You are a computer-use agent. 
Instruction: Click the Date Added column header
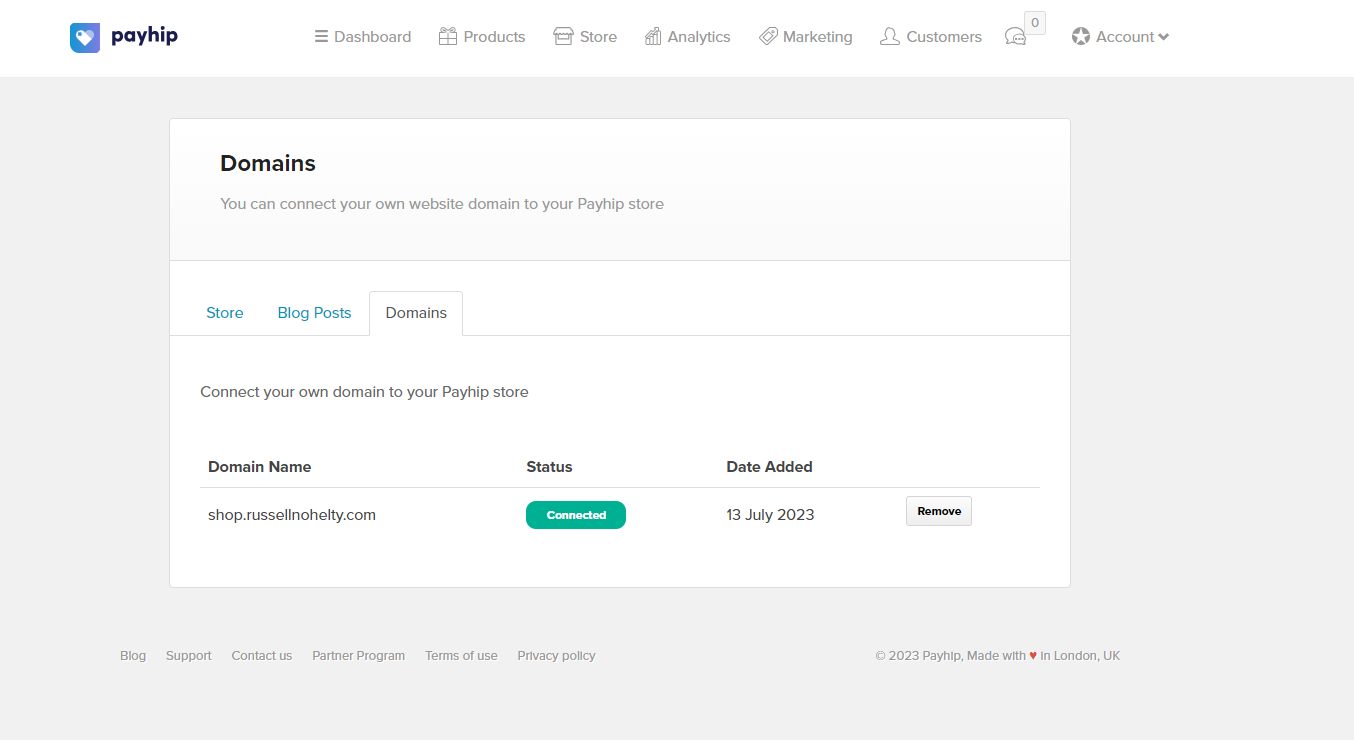(x=769, y=467)
